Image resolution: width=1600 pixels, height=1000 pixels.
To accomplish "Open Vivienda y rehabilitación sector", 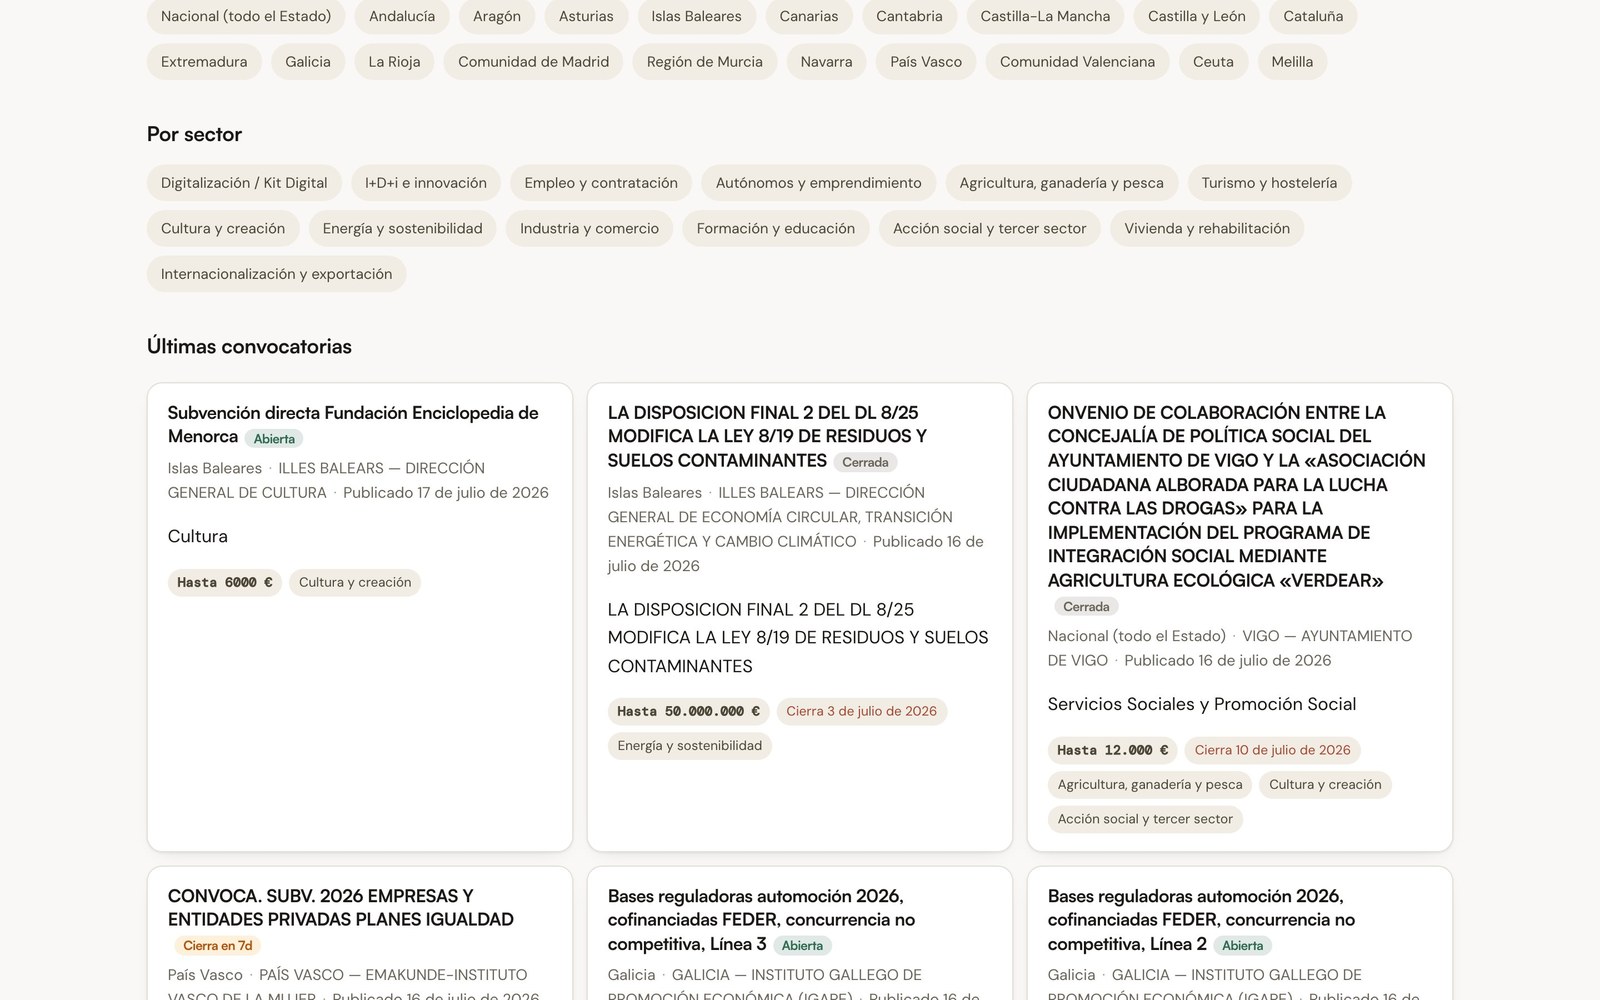I will pyautogui.click(x=1207, y=229).
